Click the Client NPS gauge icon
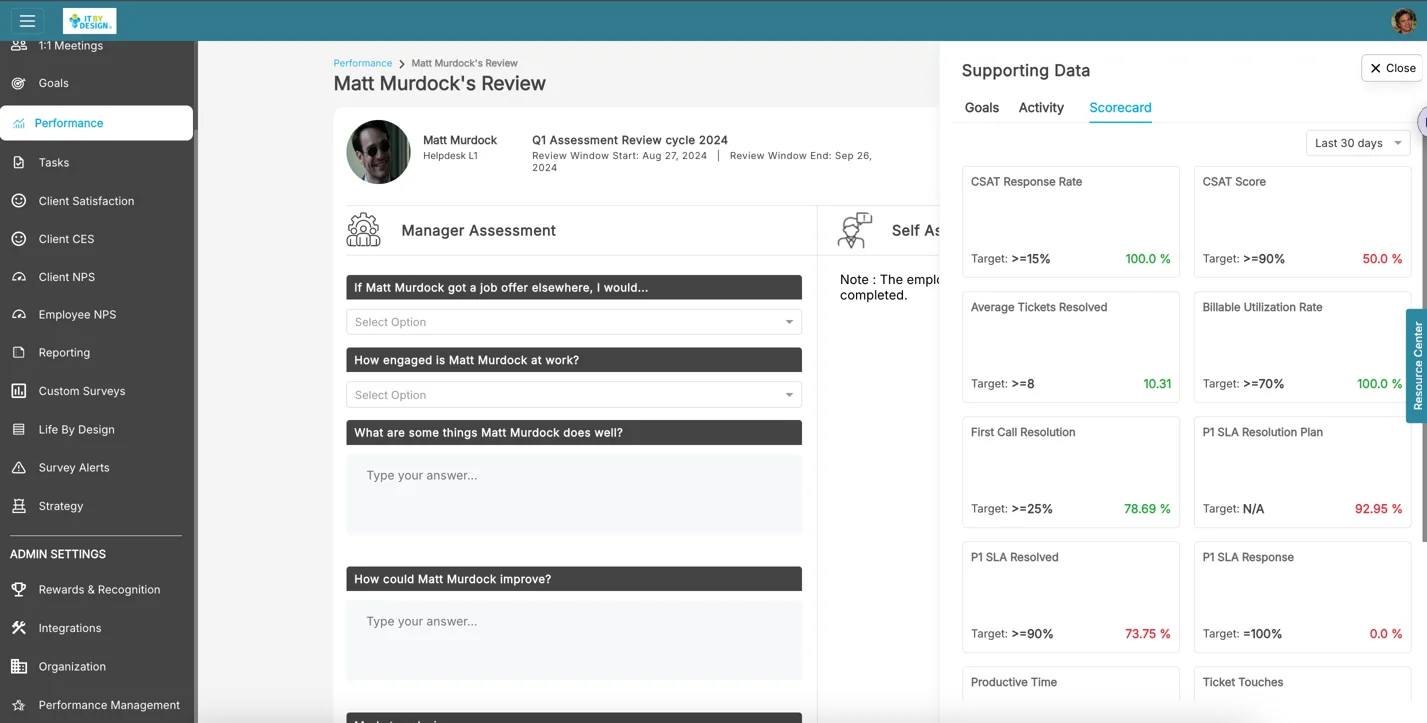 pyautogui.click(x=19, y=277)
